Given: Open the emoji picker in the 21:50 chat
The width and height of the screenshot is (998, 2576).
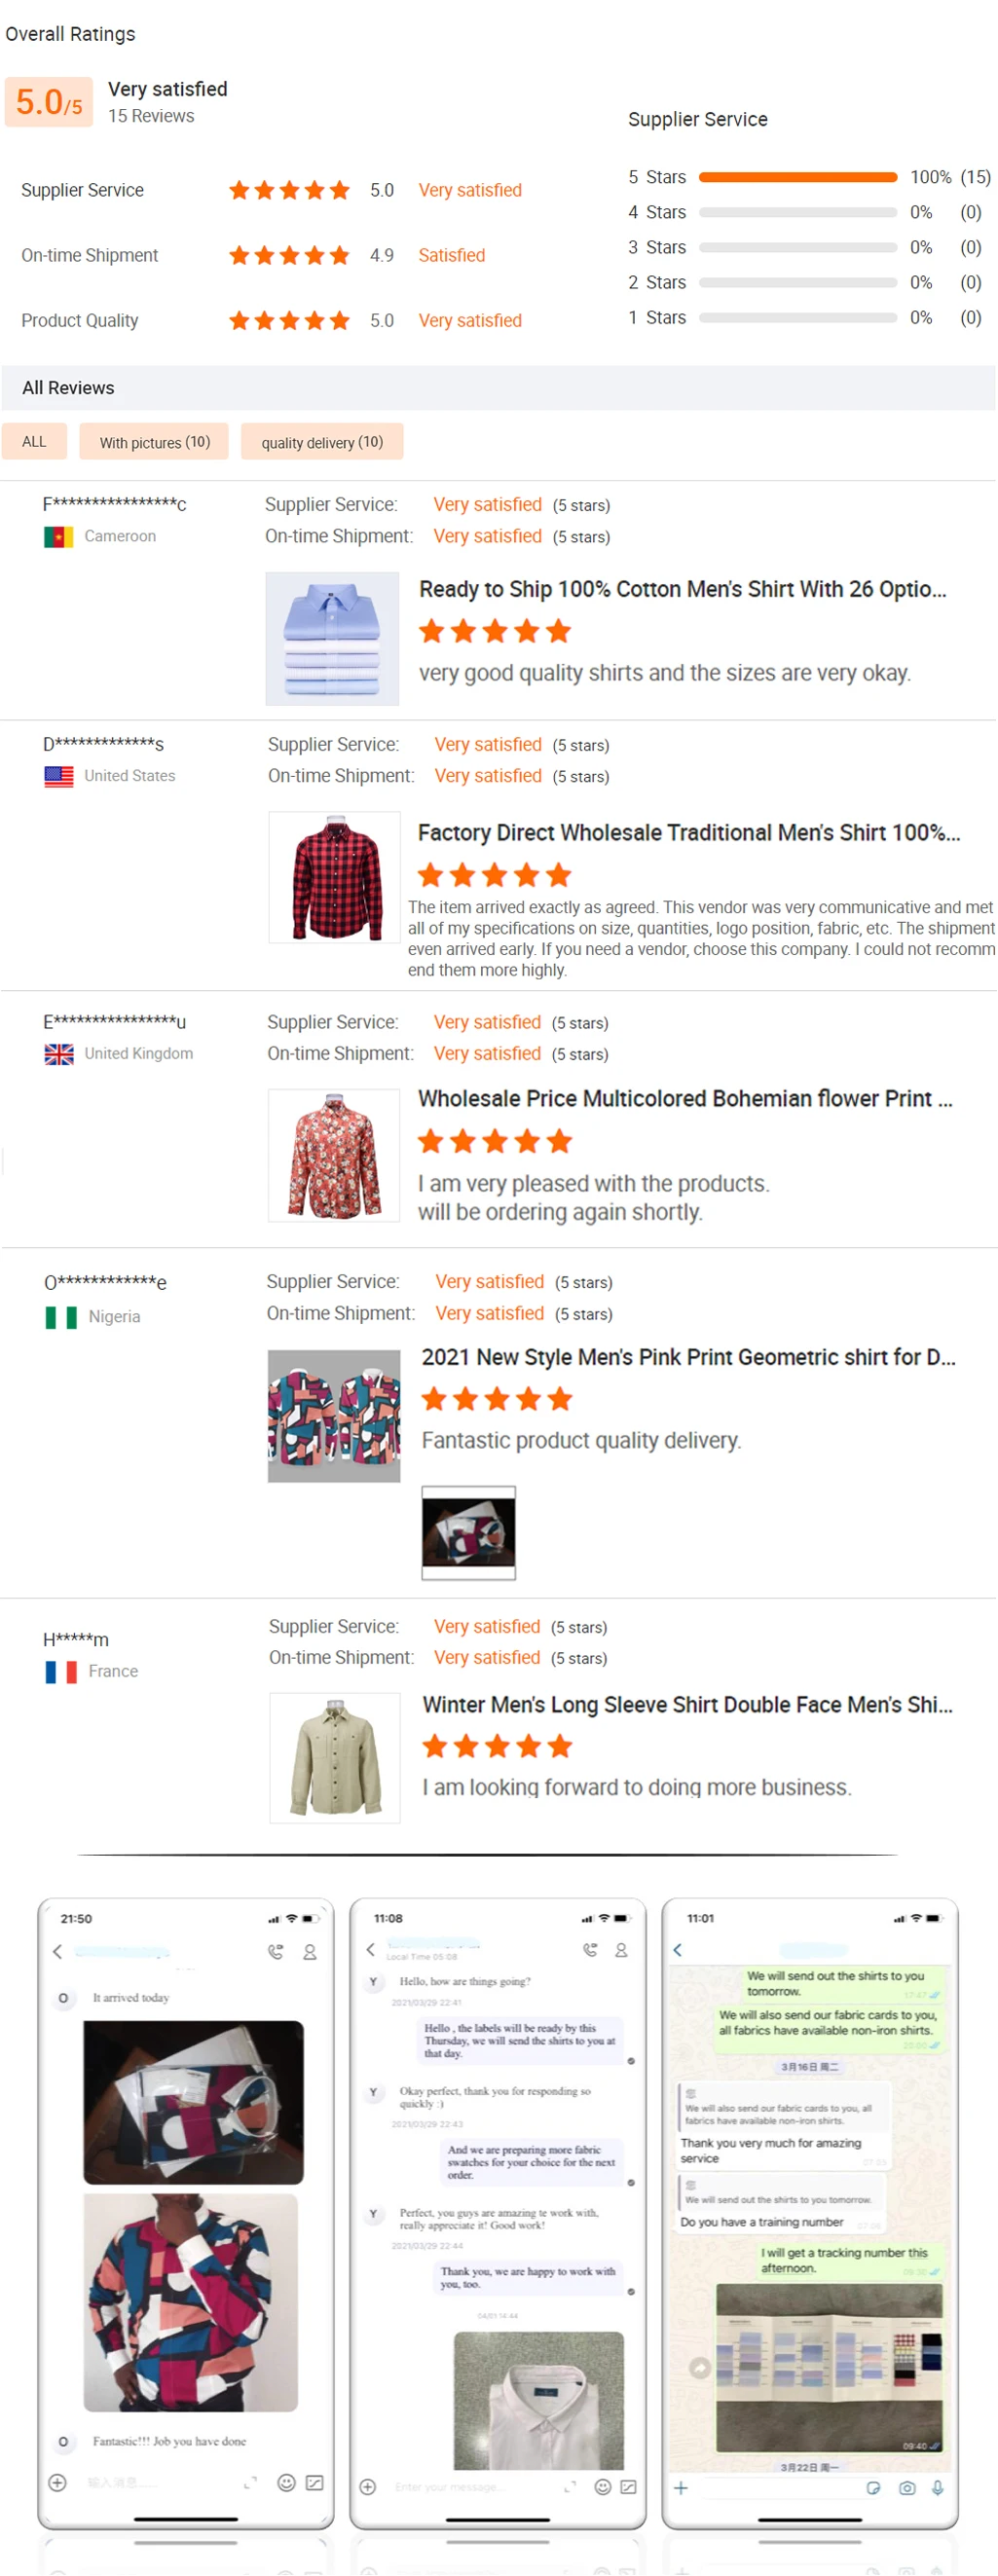Looking at the screenshot, I should [x=286, y=2482].
